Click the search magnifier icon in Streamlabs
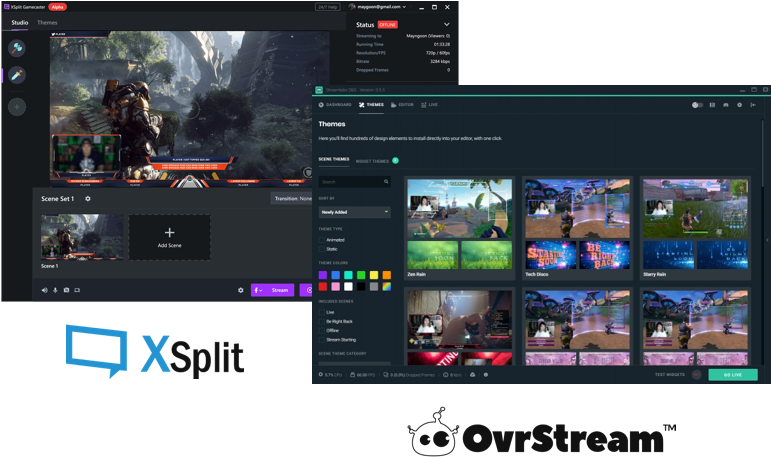The width and height of the screenshot is (771, 457). pyautogui.click(x=386, y=182)
